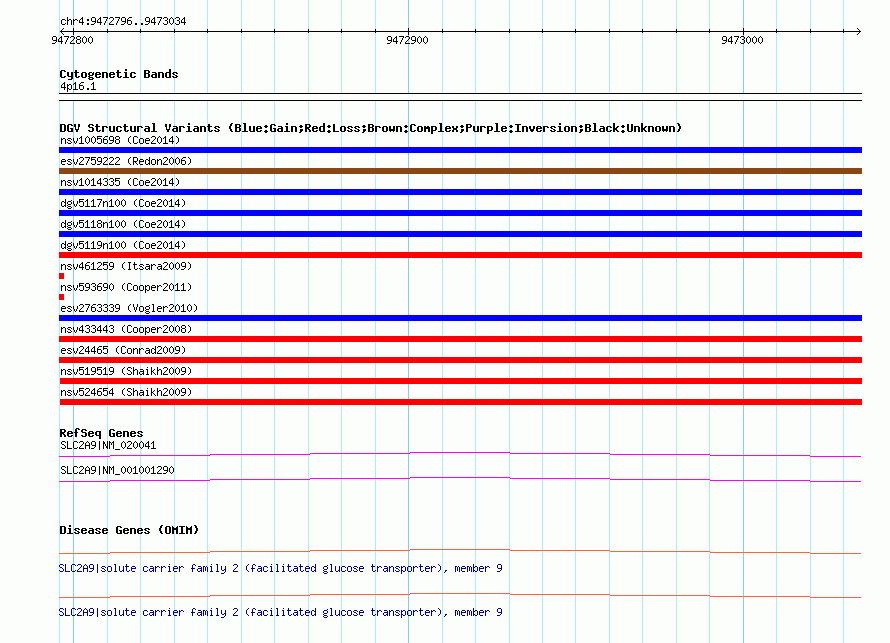
Task: Open variant nsv524654 (Shaikh2009) label
Action: [x=126, y=392]
